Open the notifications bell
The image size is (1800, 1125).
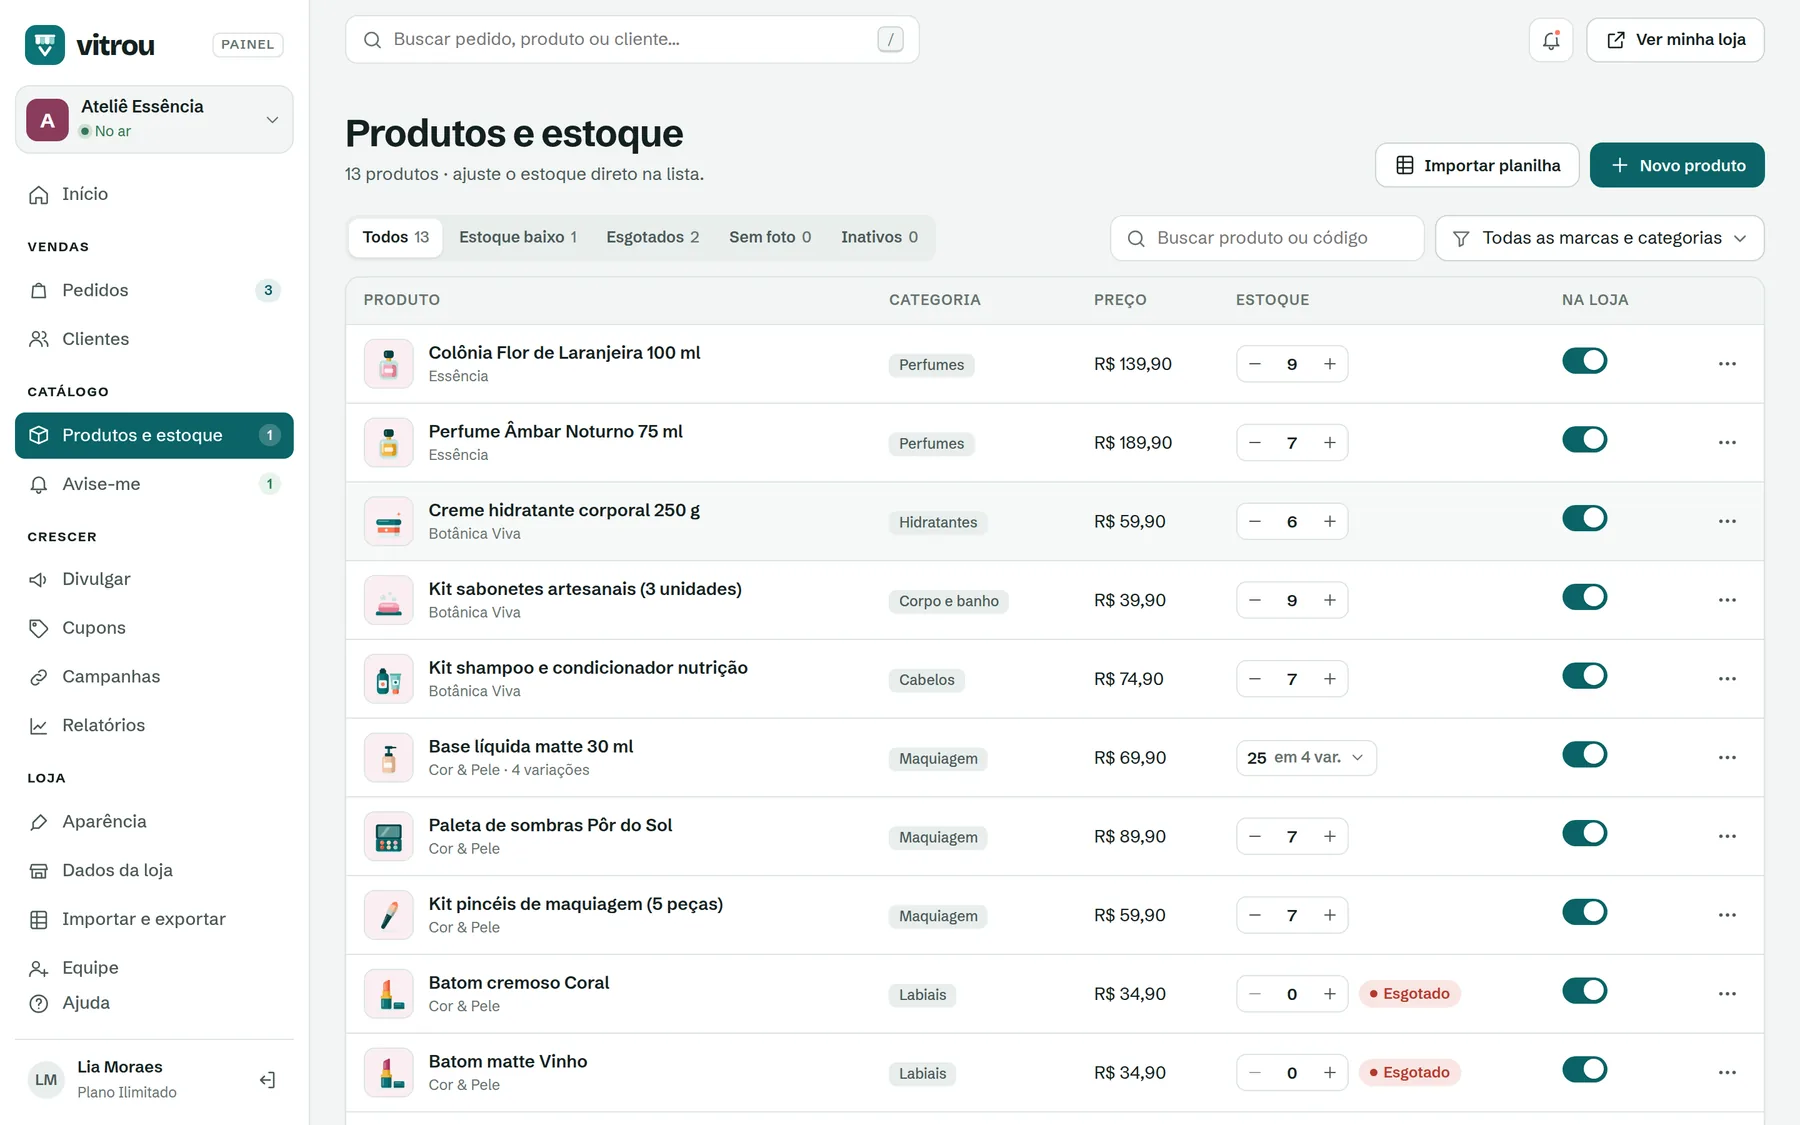[x=1551, y=40]
